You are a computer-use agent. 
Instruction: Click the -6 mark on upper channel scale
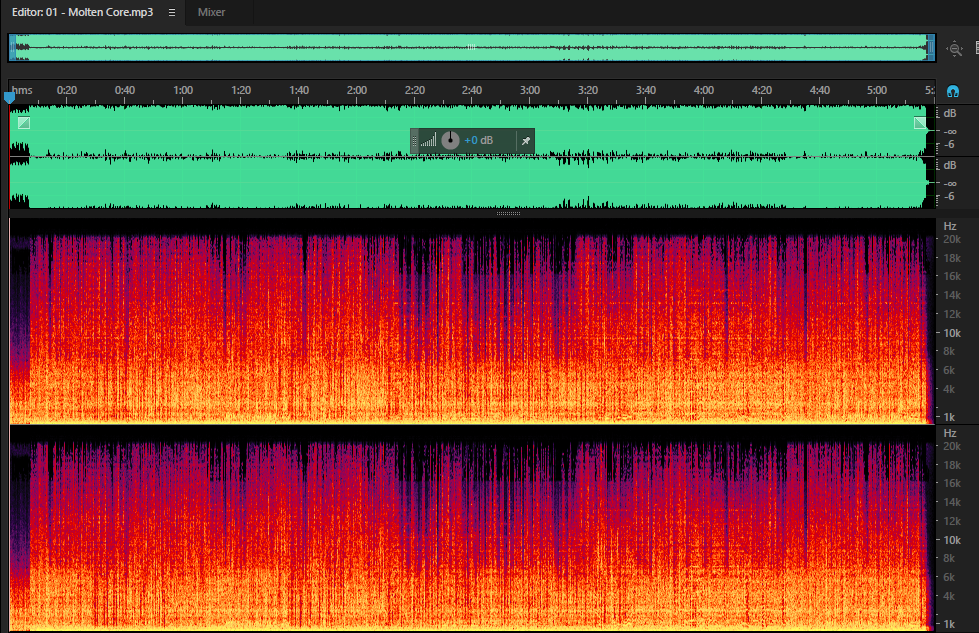(x=949, y=144)
